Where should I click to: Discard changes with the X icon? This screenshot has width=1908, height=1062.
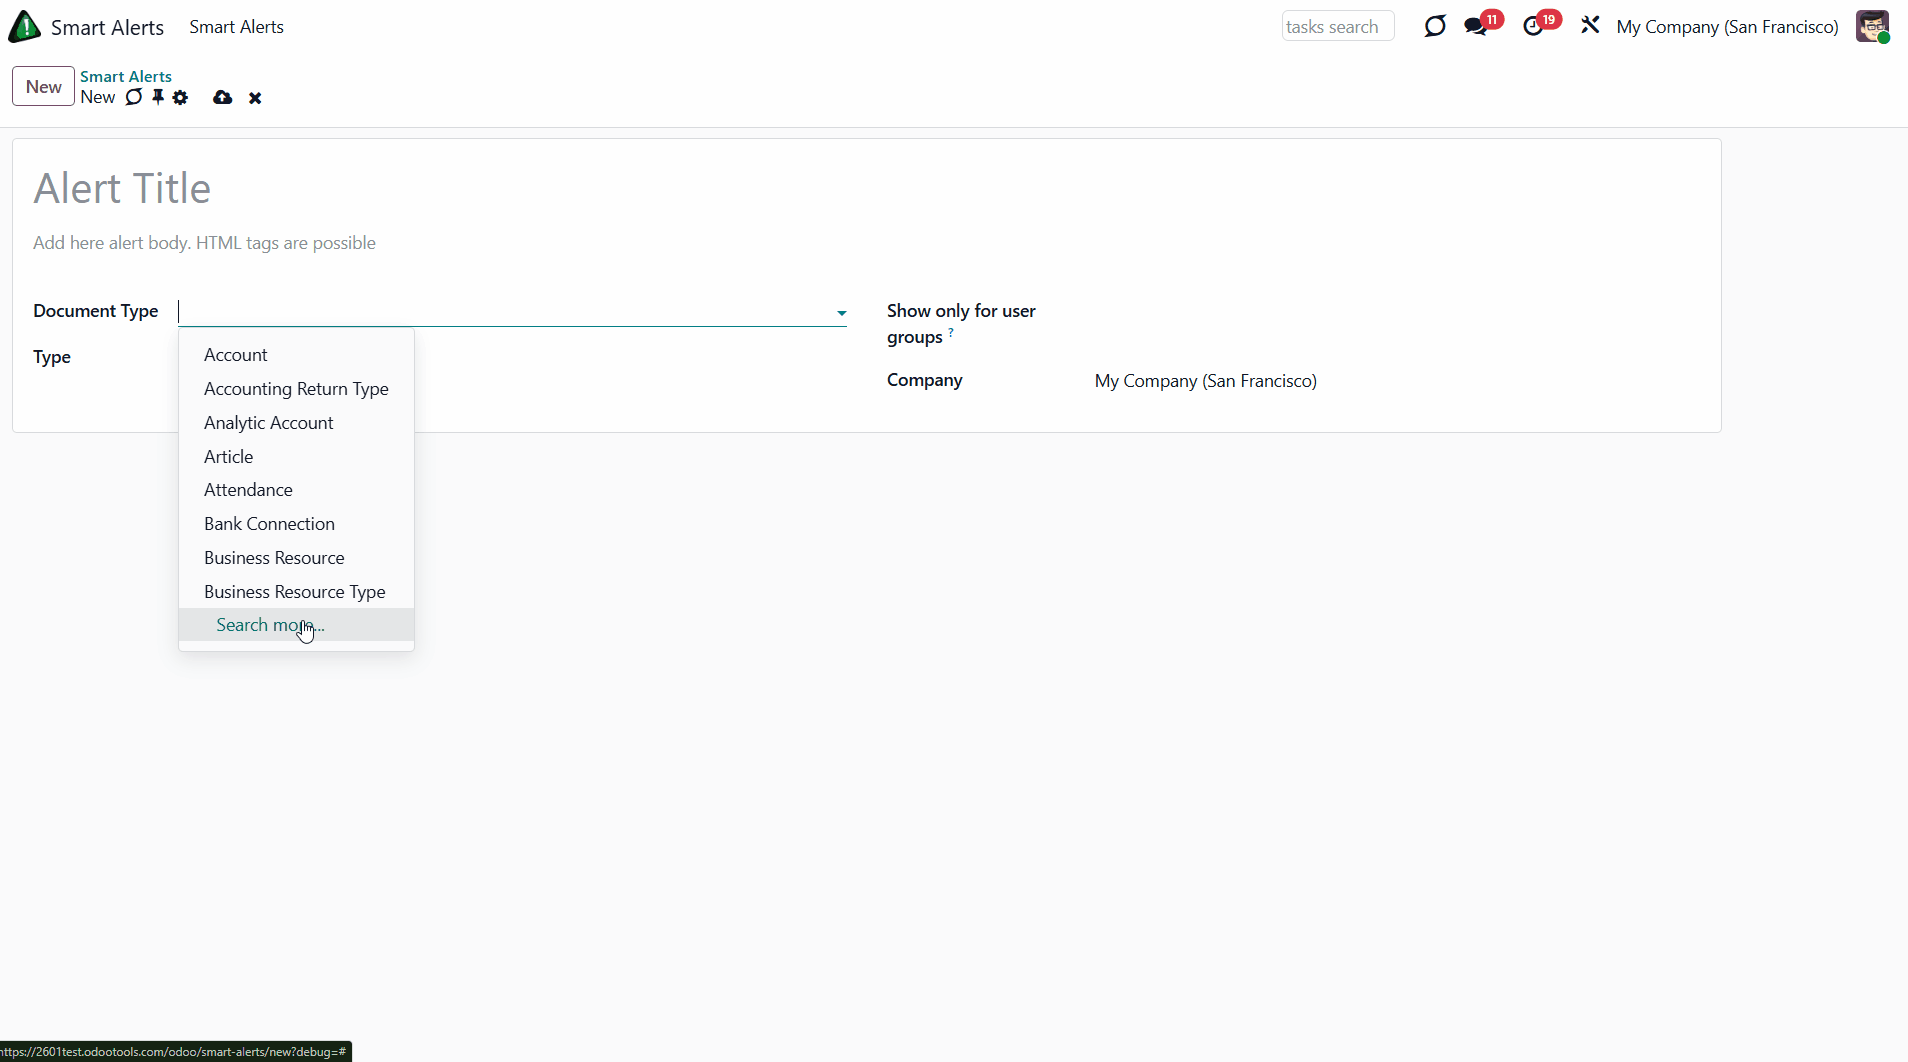(x=255, y=98)
